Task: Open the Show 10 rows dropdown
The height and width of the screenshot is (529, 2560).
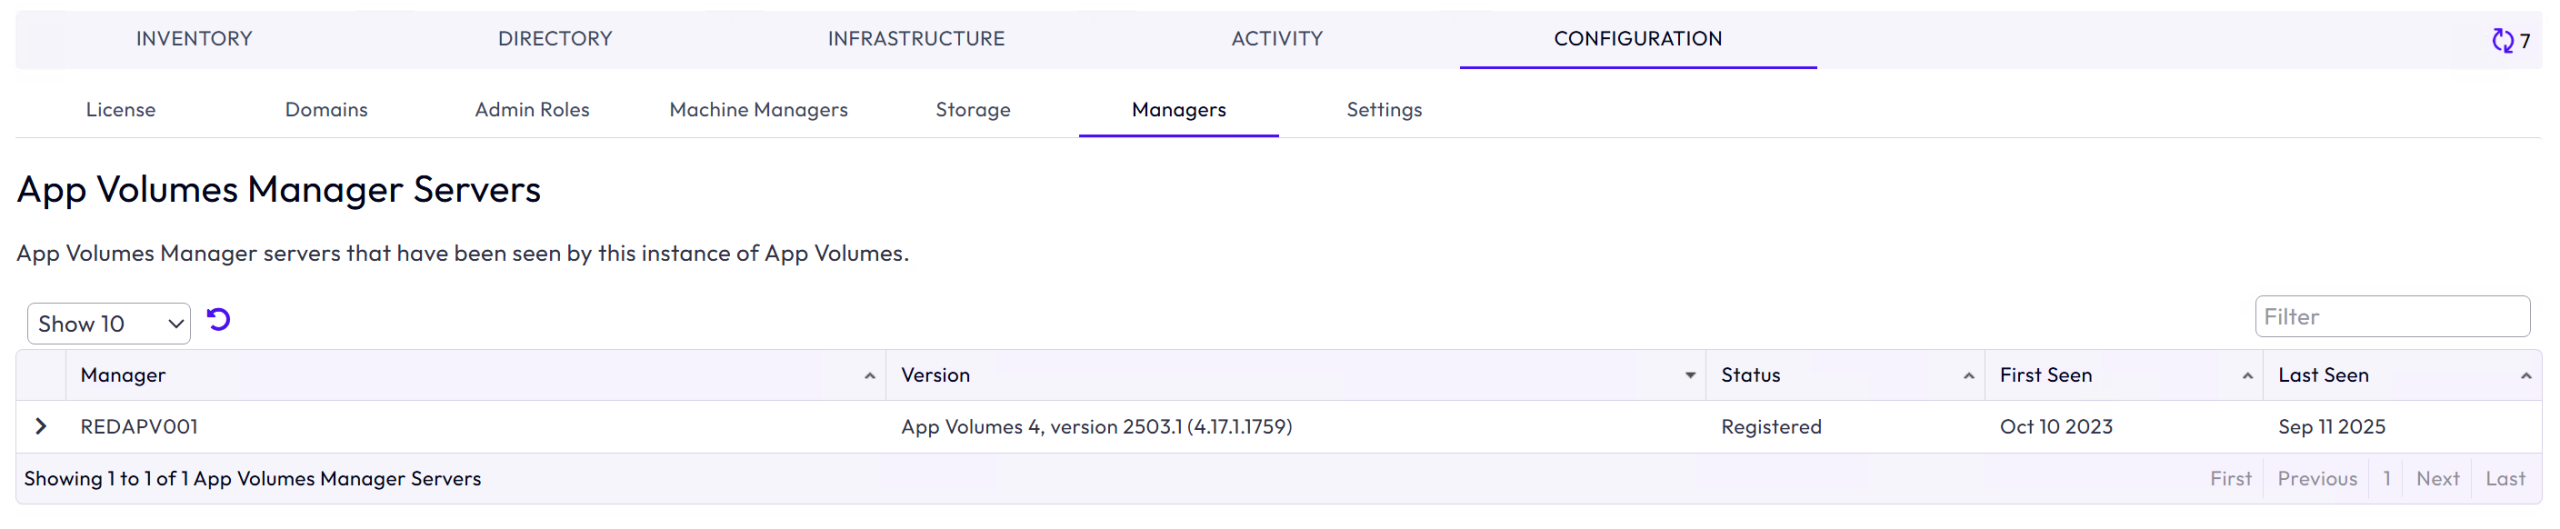Action: [x=108, y=324]
